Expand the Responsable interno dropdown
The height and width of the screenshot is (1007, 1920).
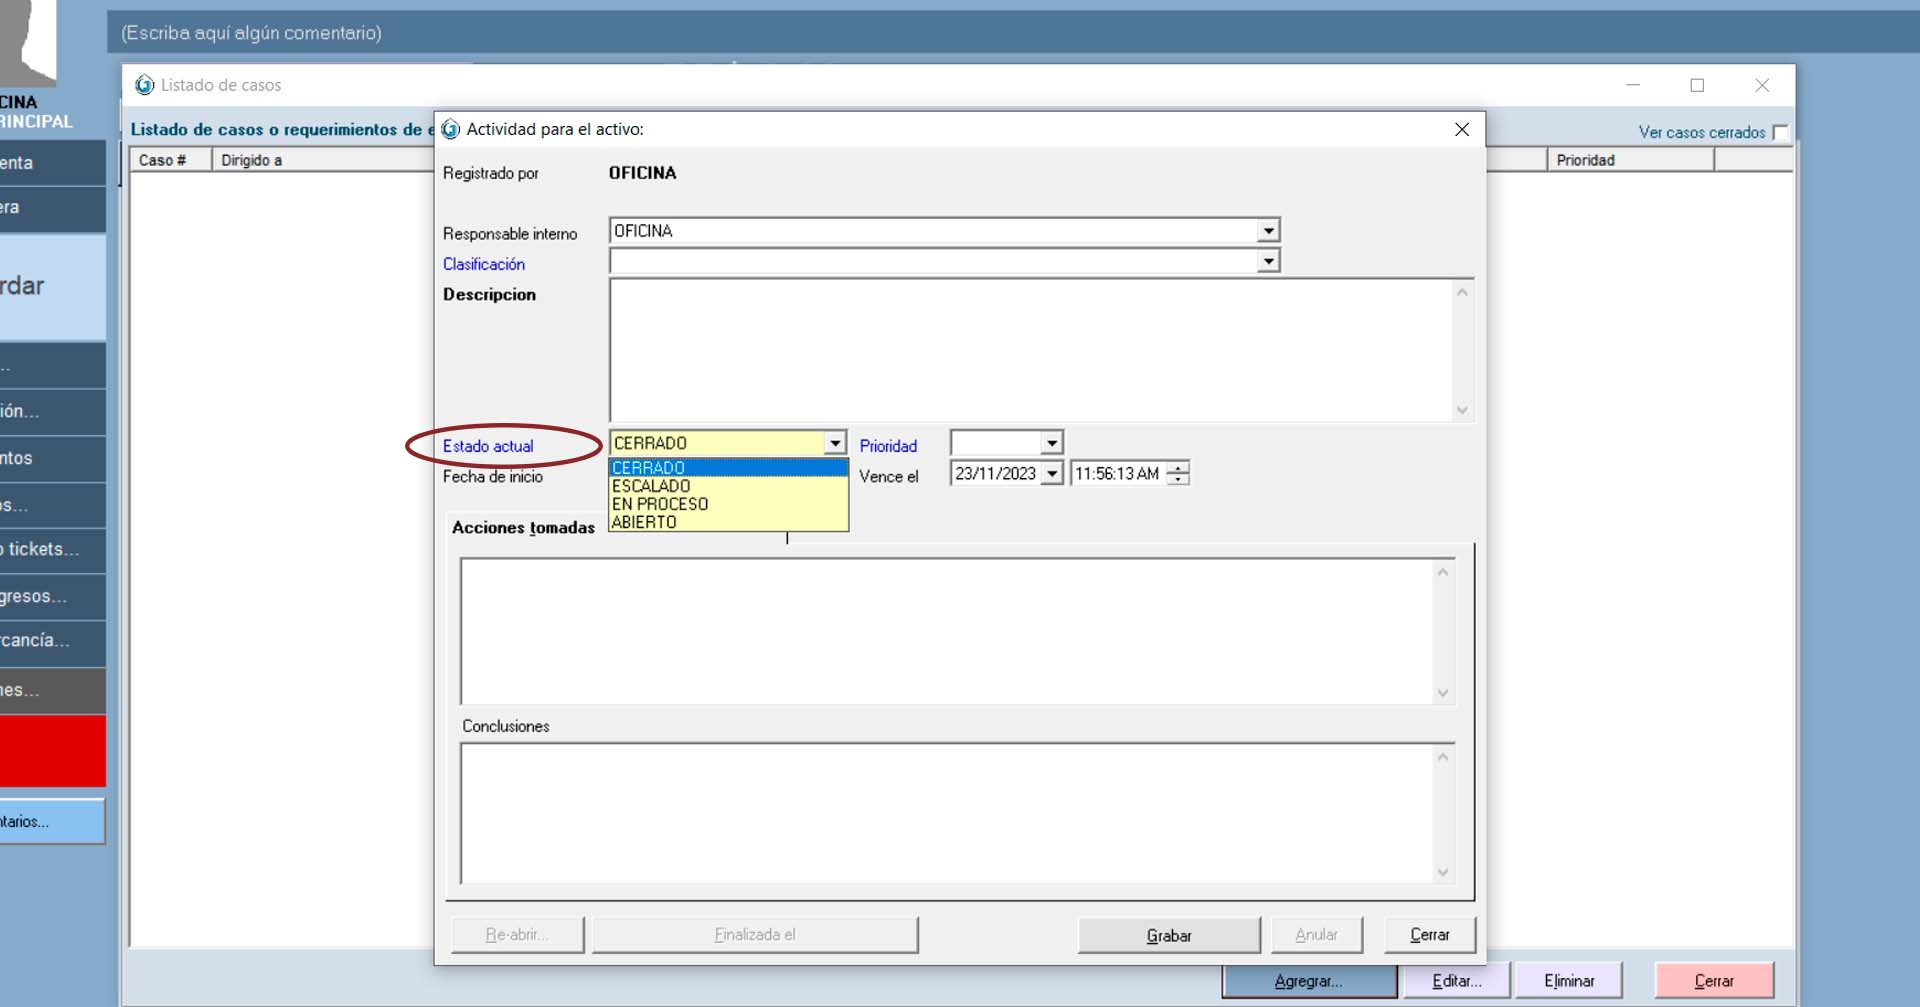[x=1268, y=231]
